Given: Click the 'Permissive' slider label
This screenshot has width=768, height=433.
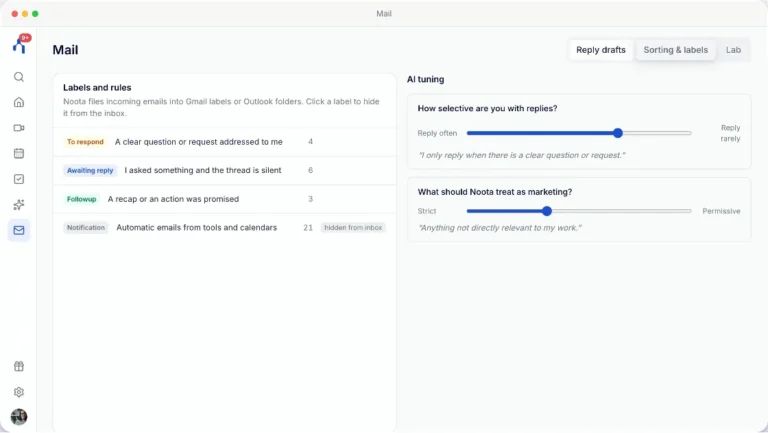Looking at the screenshot, I should coord(721,211).
